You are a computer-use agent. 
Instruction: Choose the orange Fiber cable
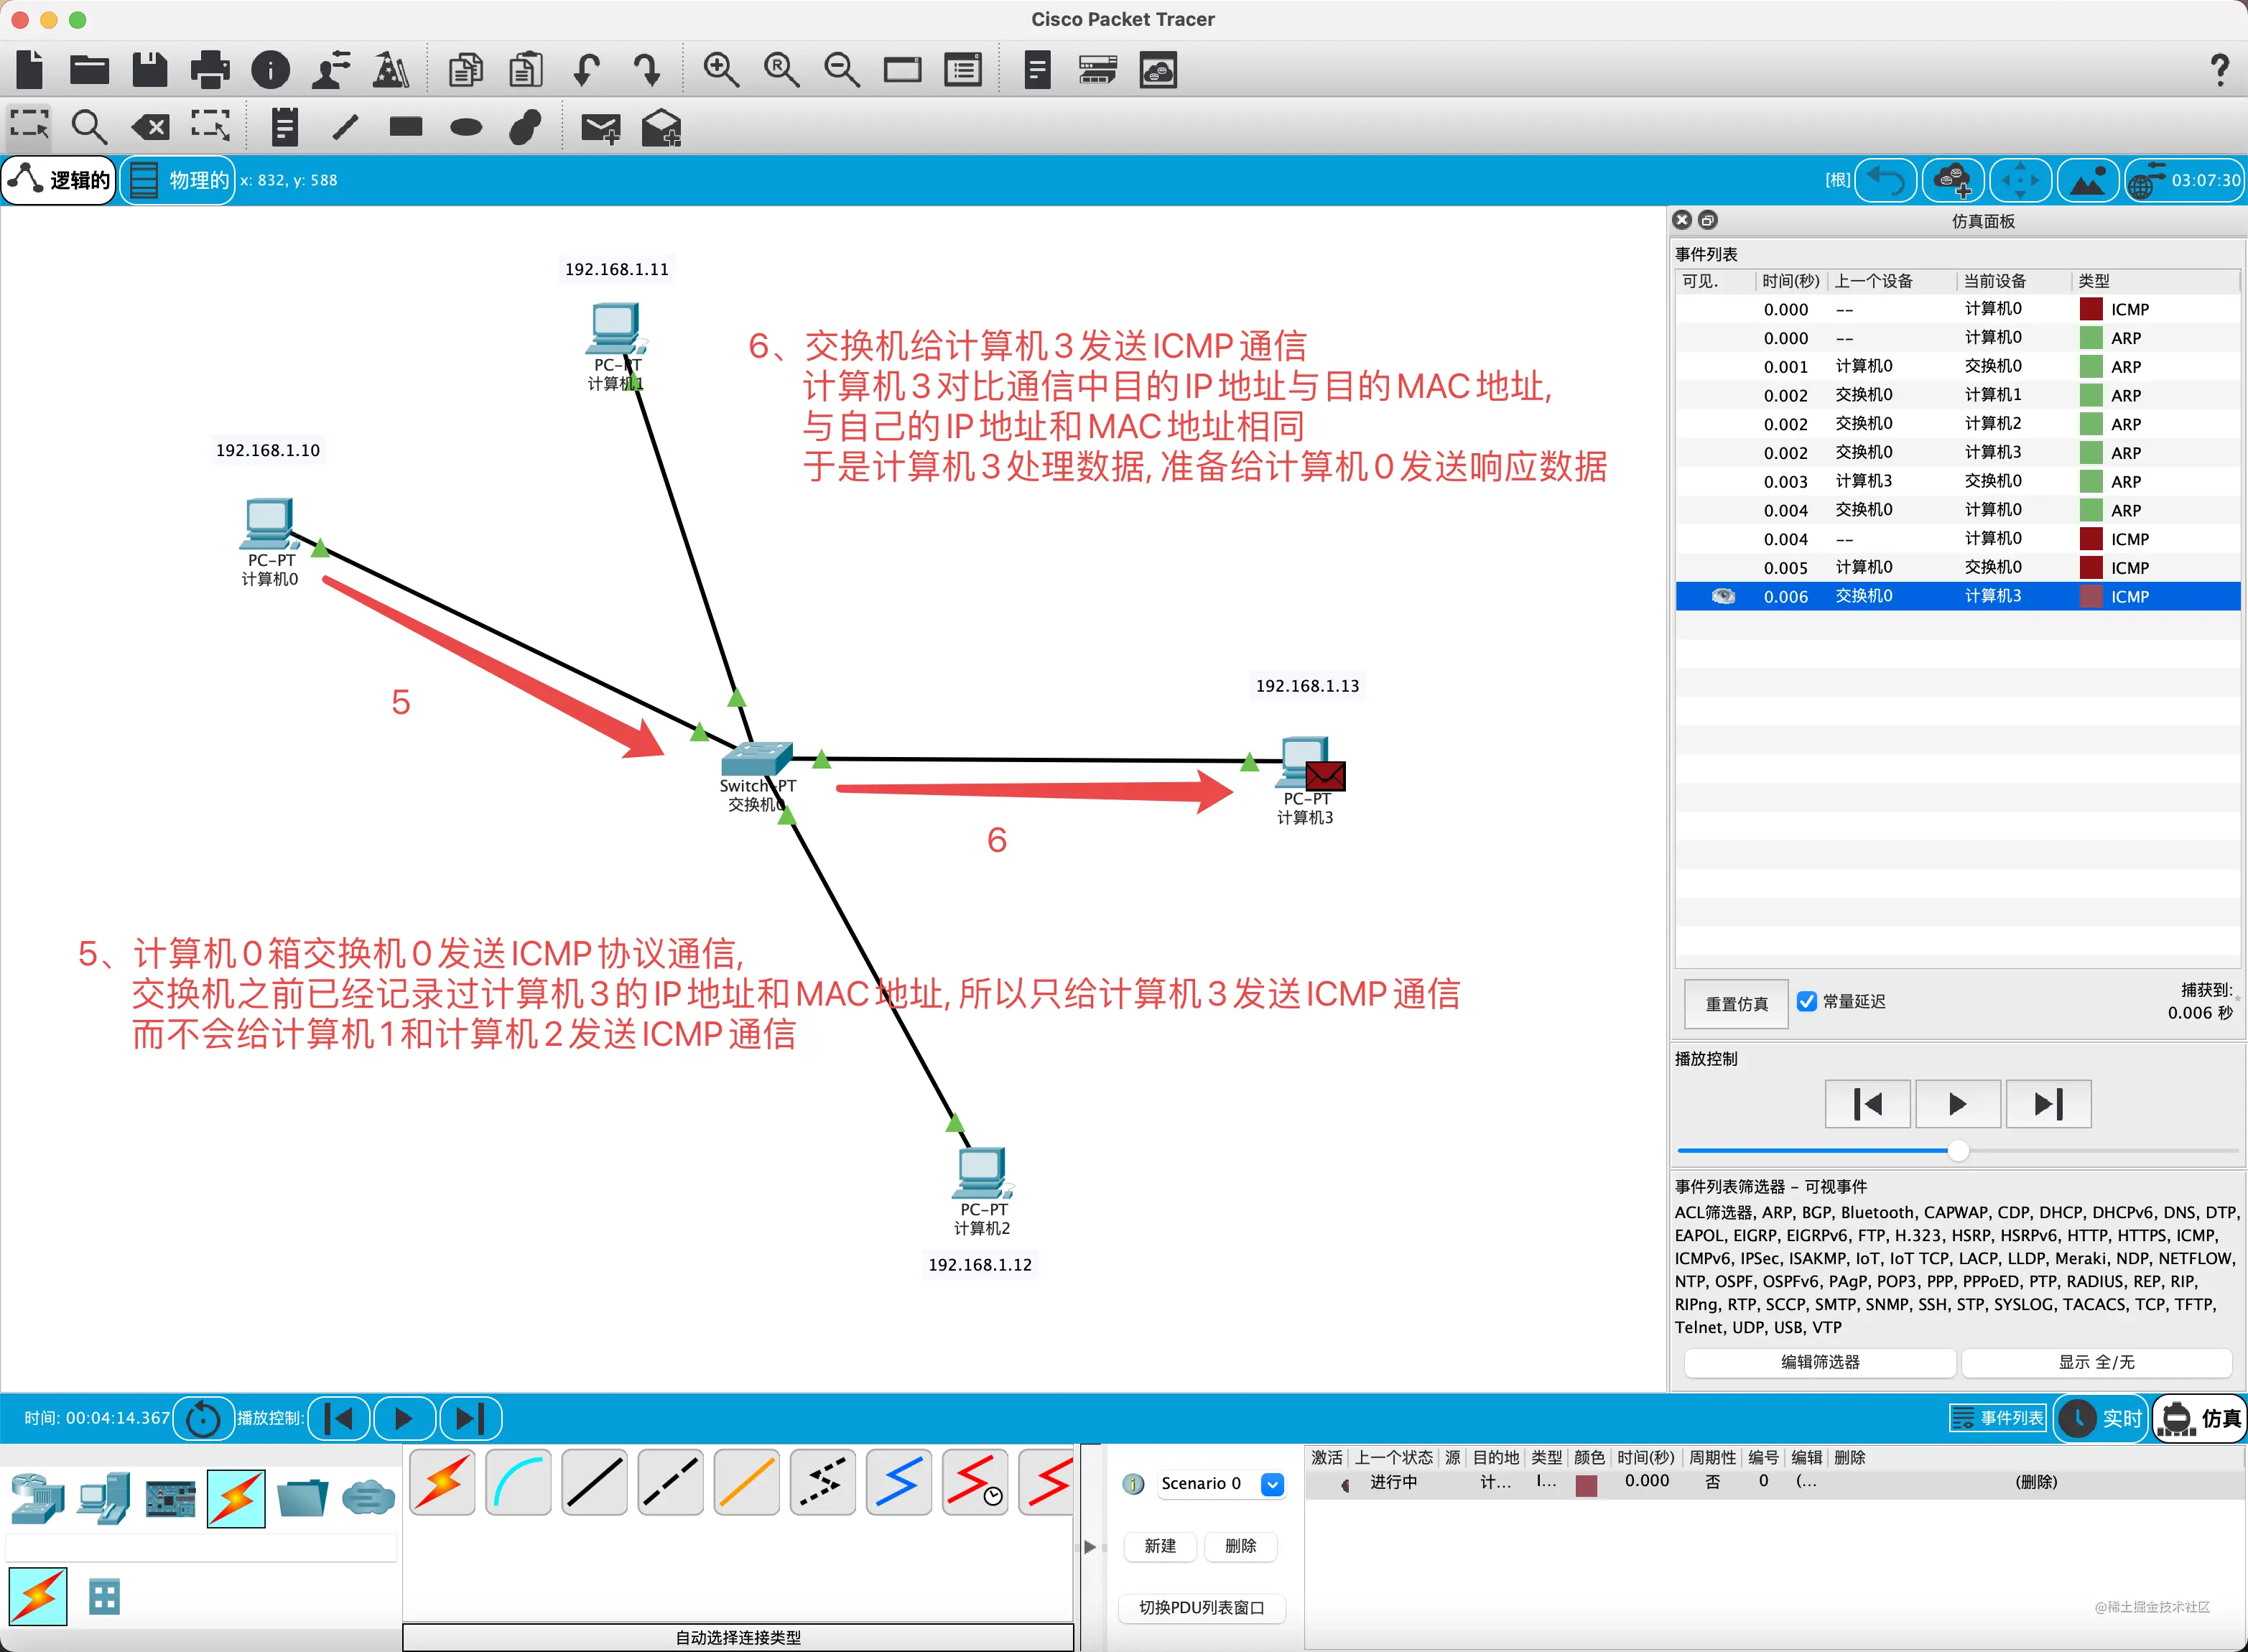[746, 1482]
